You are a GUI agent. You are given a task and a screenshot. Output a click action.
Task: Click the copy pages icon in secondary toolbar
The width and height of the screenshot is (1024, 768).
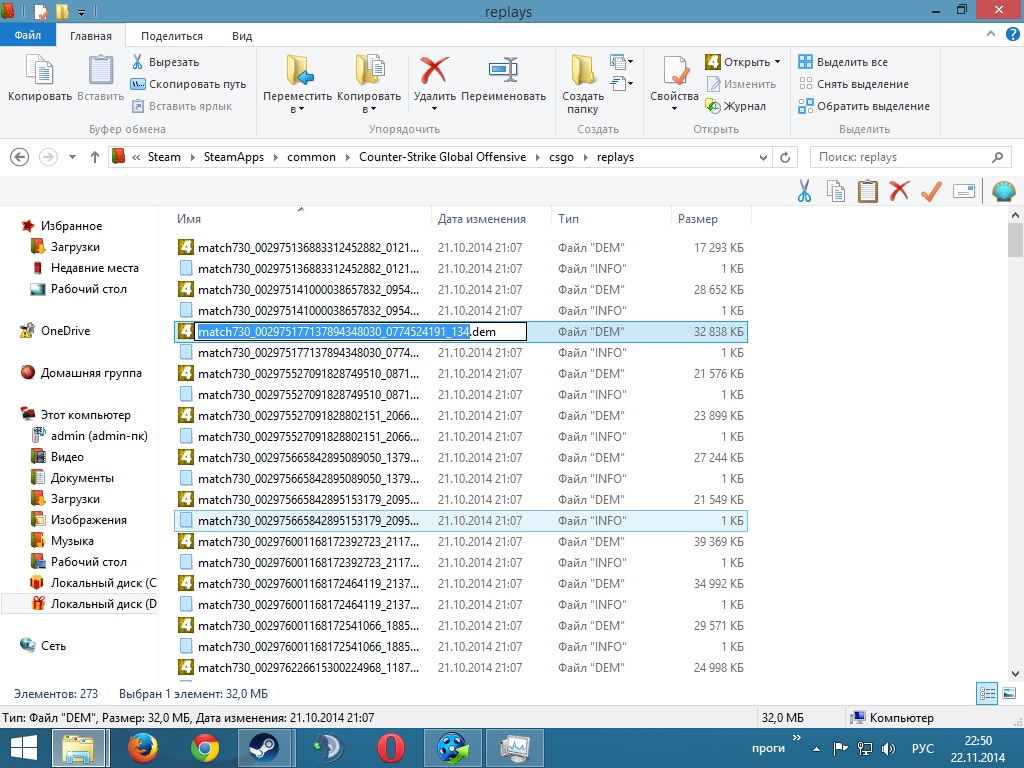836,191
